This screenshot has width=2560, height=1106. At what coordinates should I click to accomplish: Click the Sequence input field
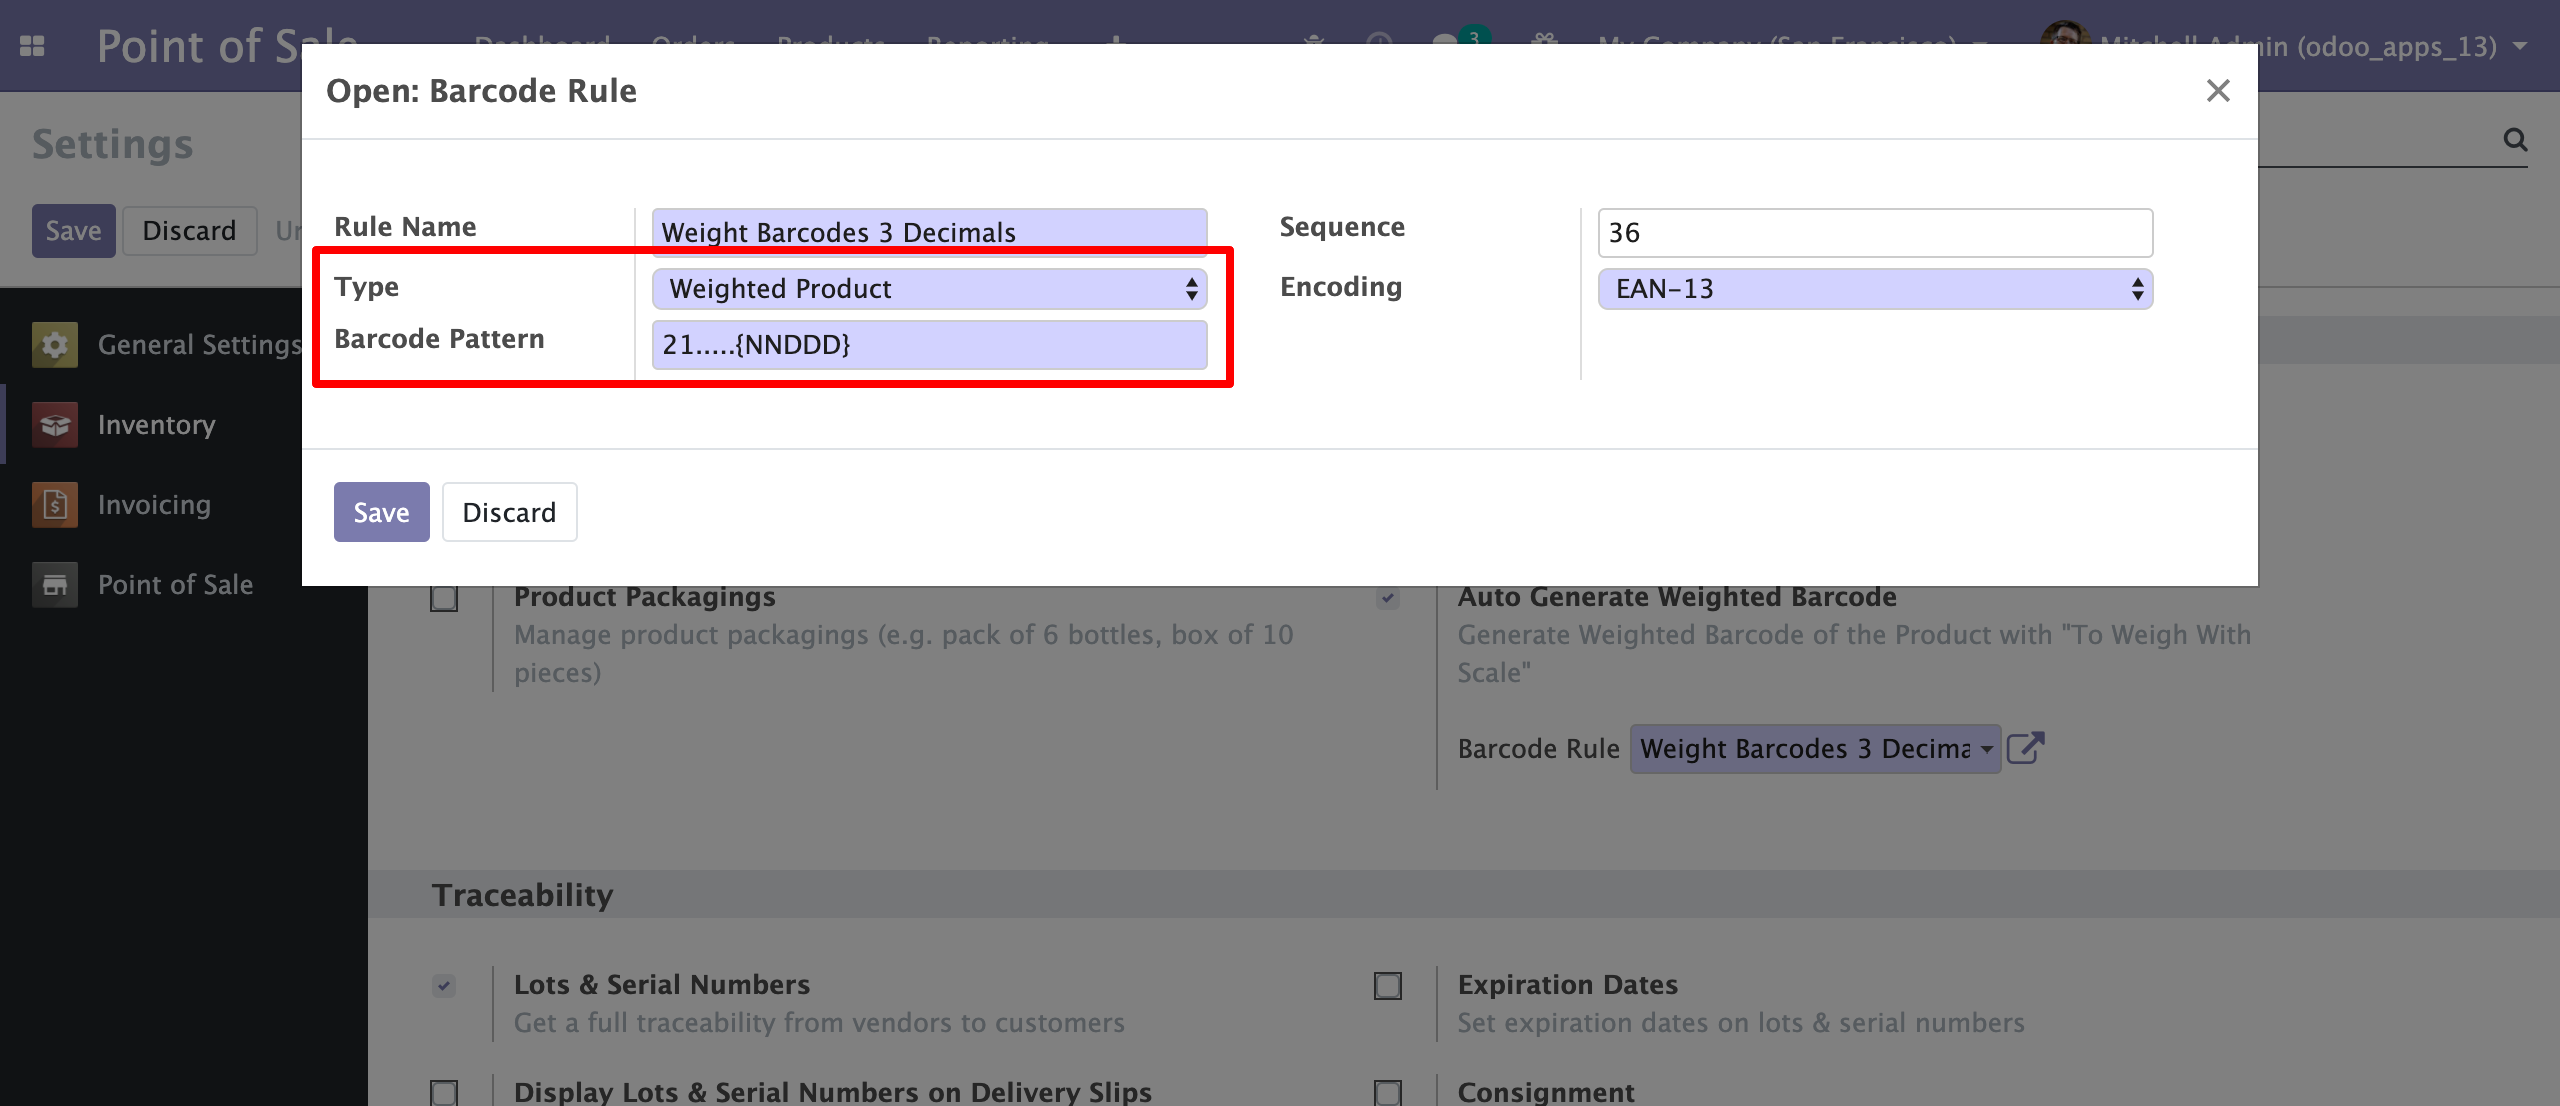pyautogui.click(x=1875, y=233)
